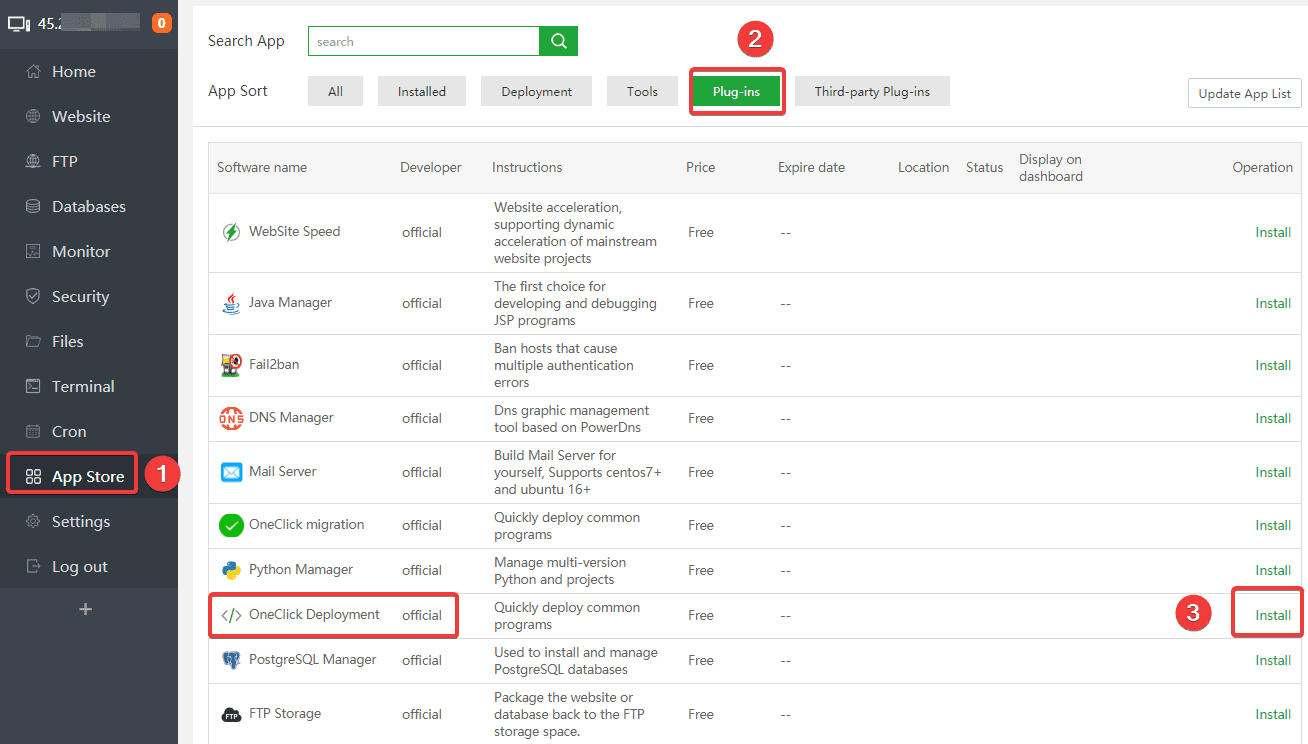Click the PostgreSQL Manager elephant icon
The image size is (1308, 744).
231,660
